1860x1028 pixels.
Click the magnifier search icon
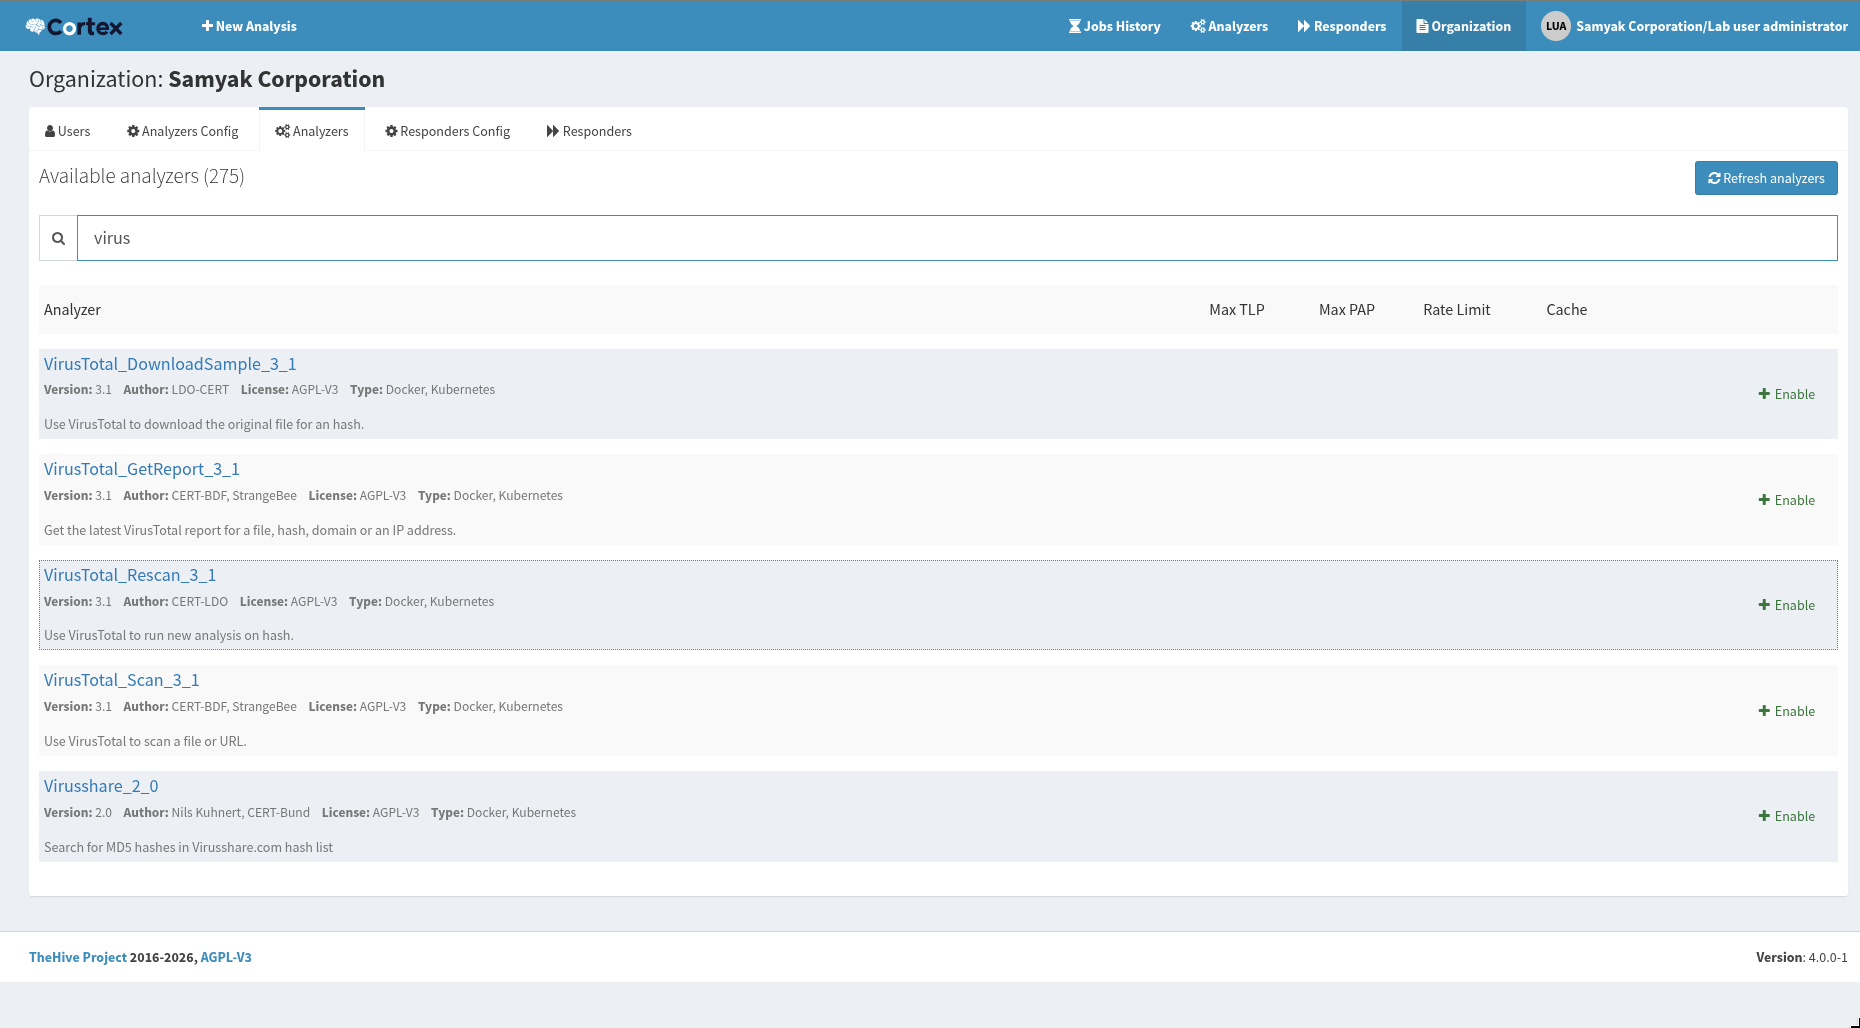58,238
